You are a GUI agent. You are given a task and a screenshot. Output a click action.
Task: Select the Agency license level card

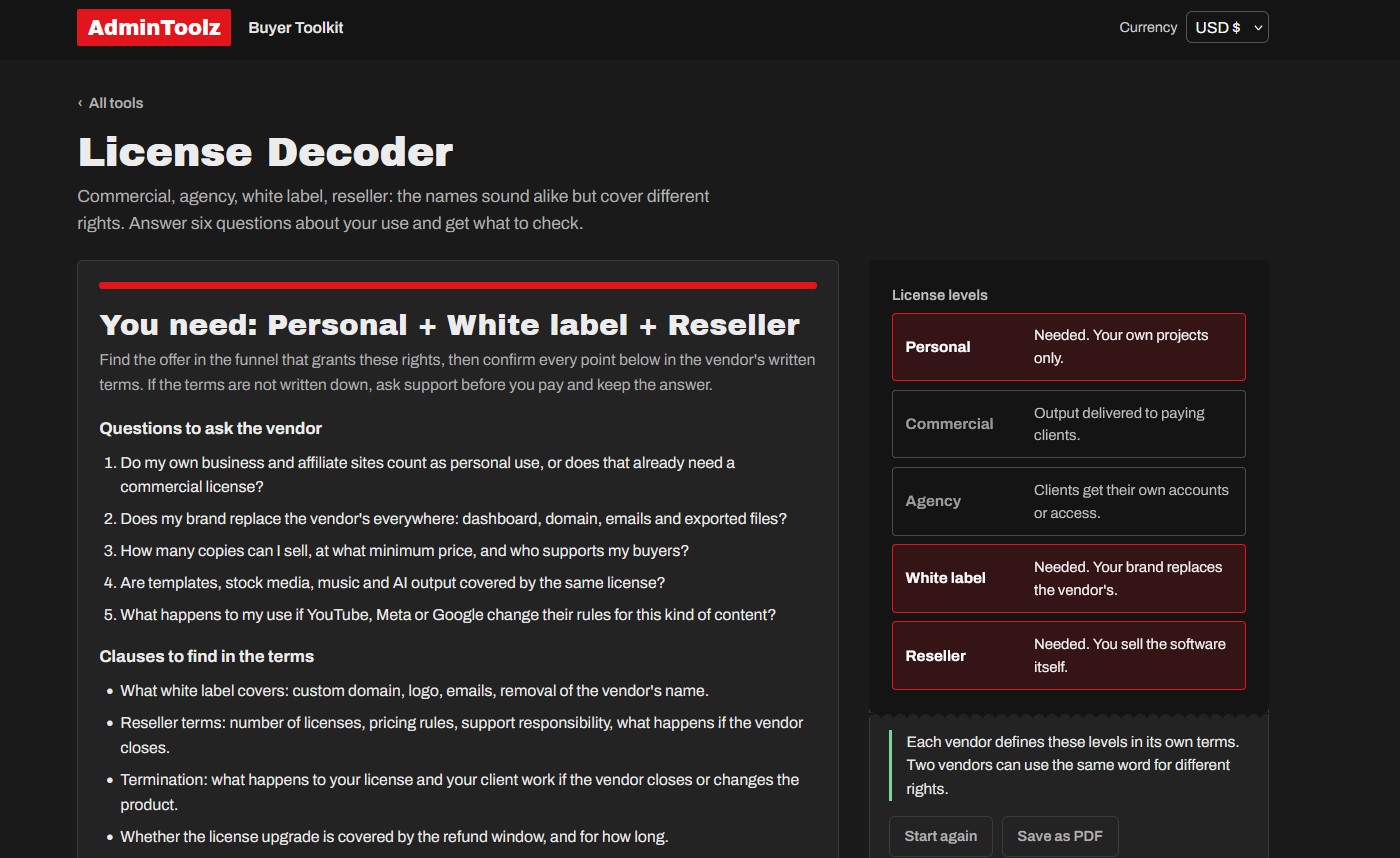tap(1069, 501)
